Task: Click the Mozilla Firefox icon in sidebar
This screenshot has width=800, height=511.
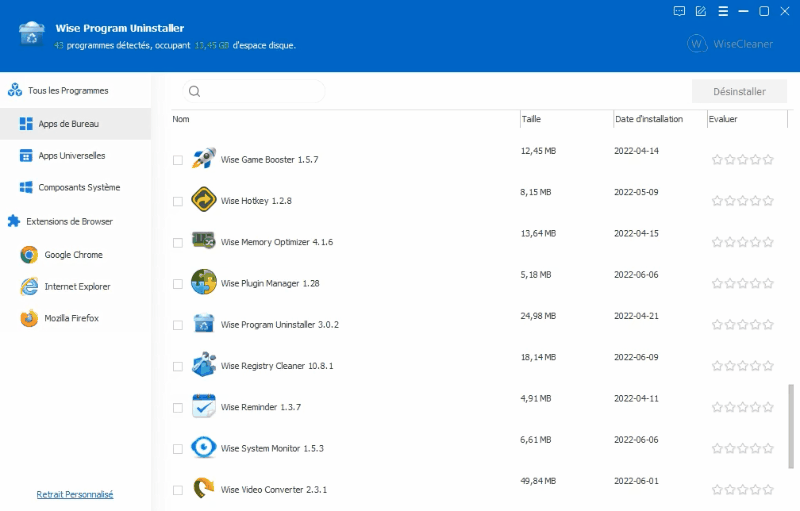Action: coord(29,318)
